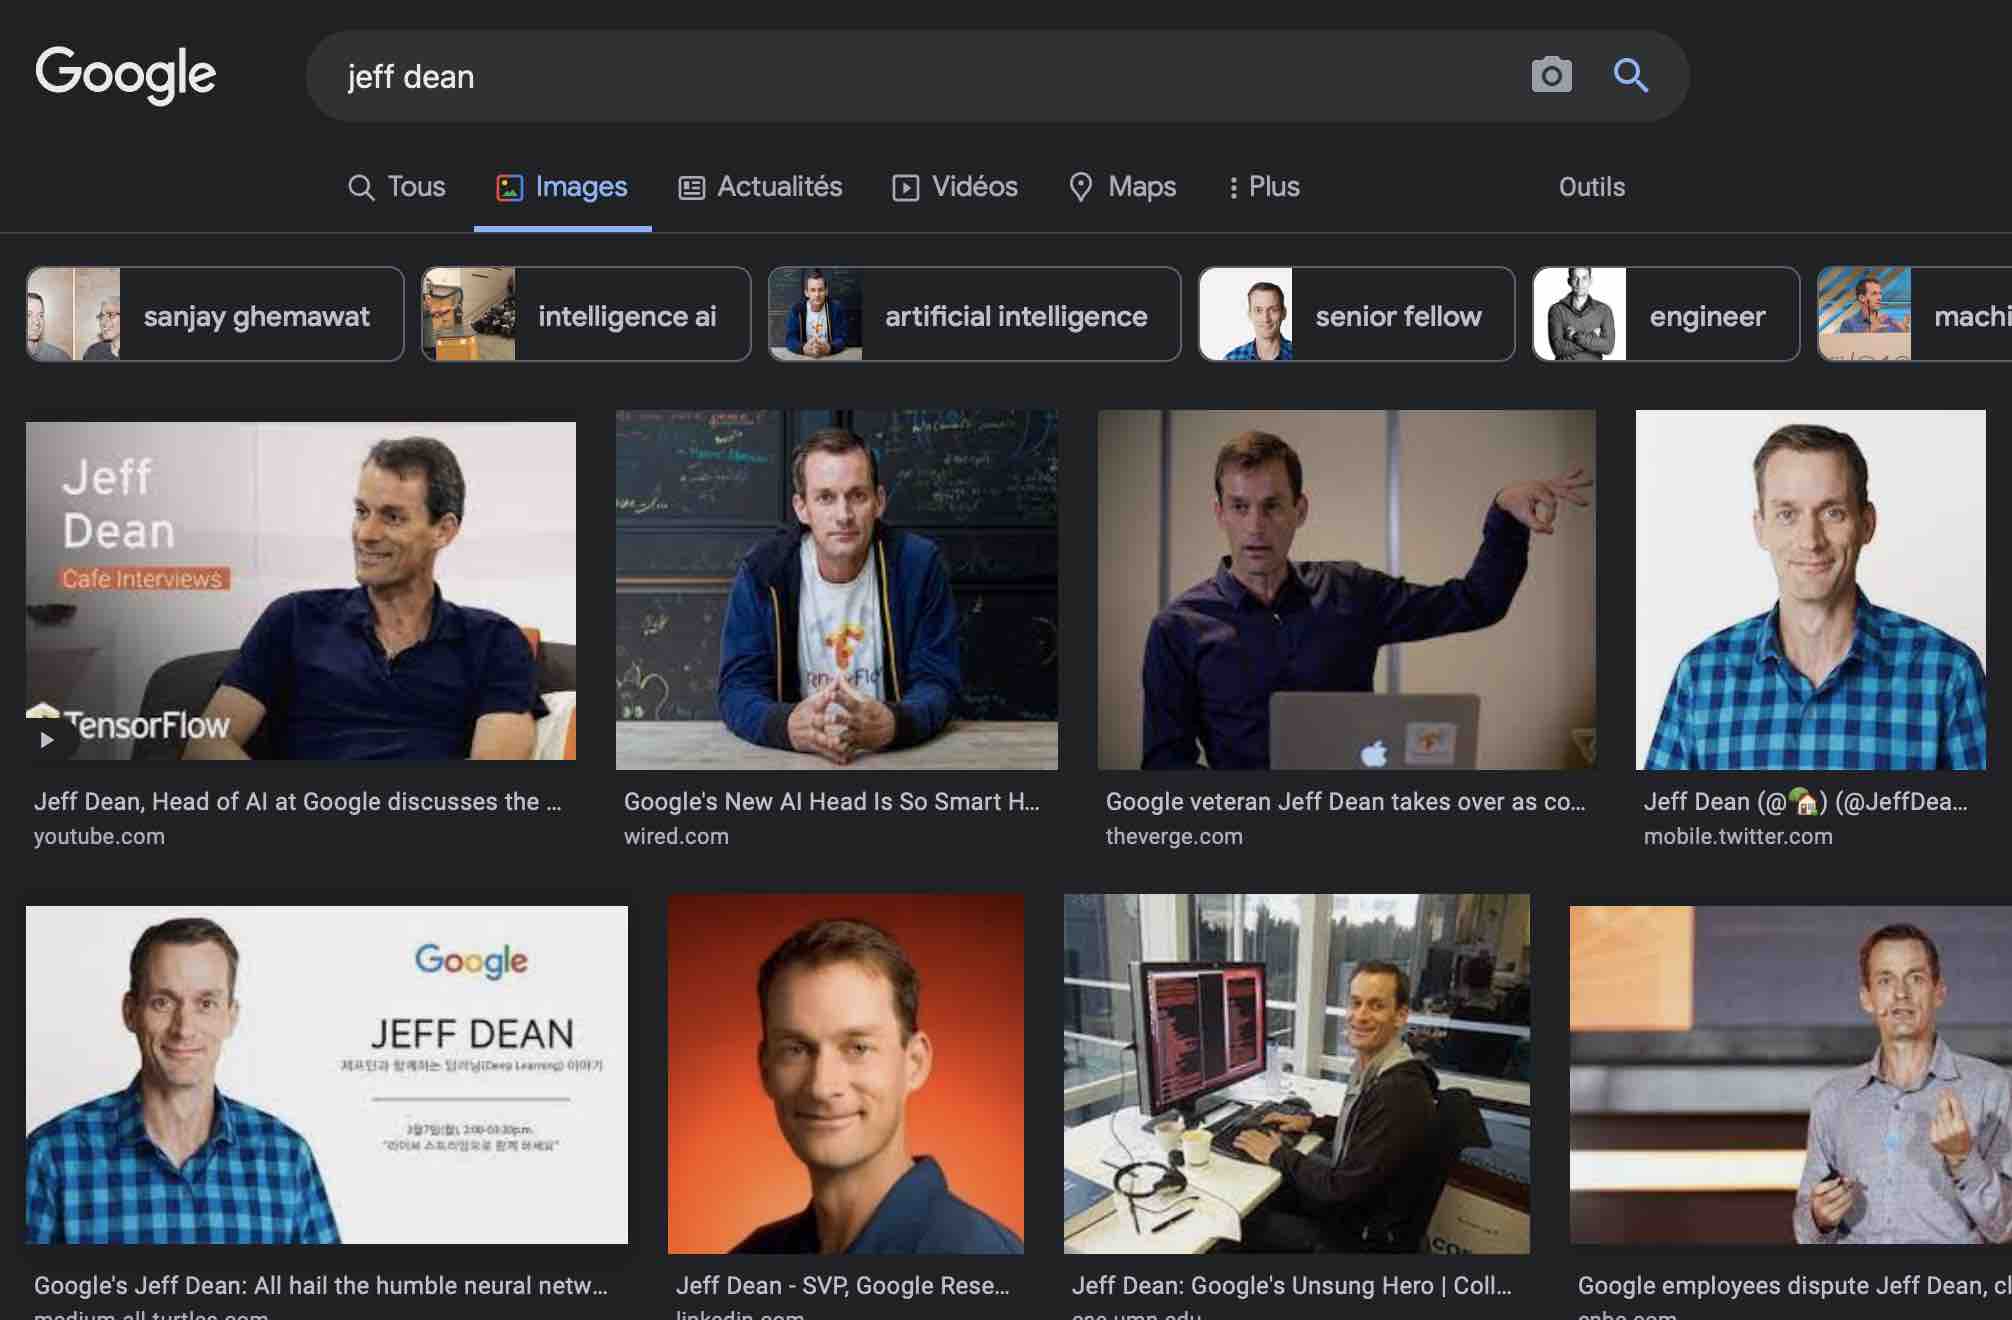Click the play icon on TensorFlow video
Image resolution: width=2012 pixels, height=1320 pixels.
46,740
